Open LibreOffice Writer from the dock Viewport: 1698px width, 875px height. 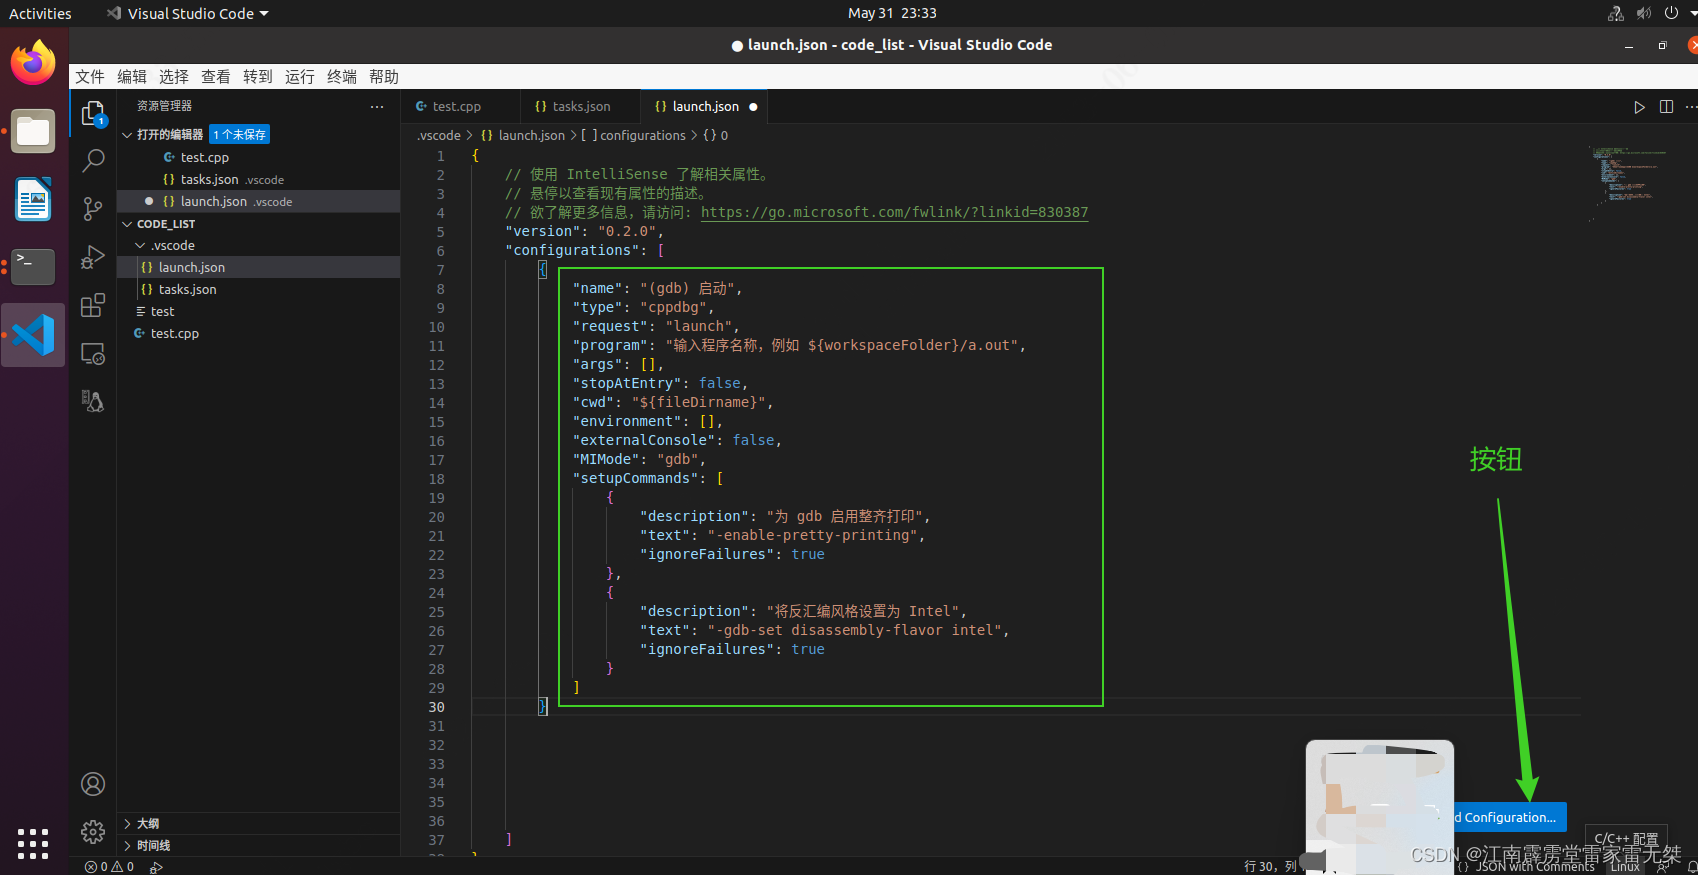(33, 199)
